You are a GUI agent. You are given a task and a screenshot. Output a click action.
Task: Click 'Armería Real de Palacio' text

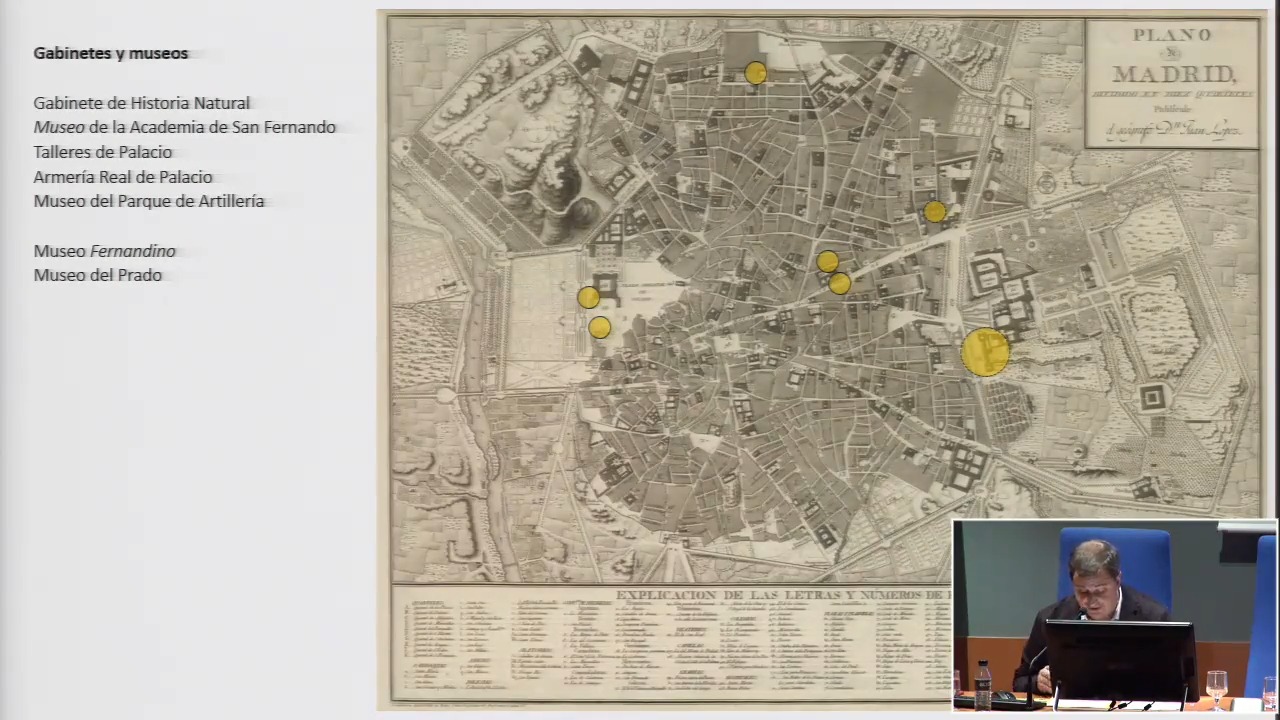pos(123,177)
